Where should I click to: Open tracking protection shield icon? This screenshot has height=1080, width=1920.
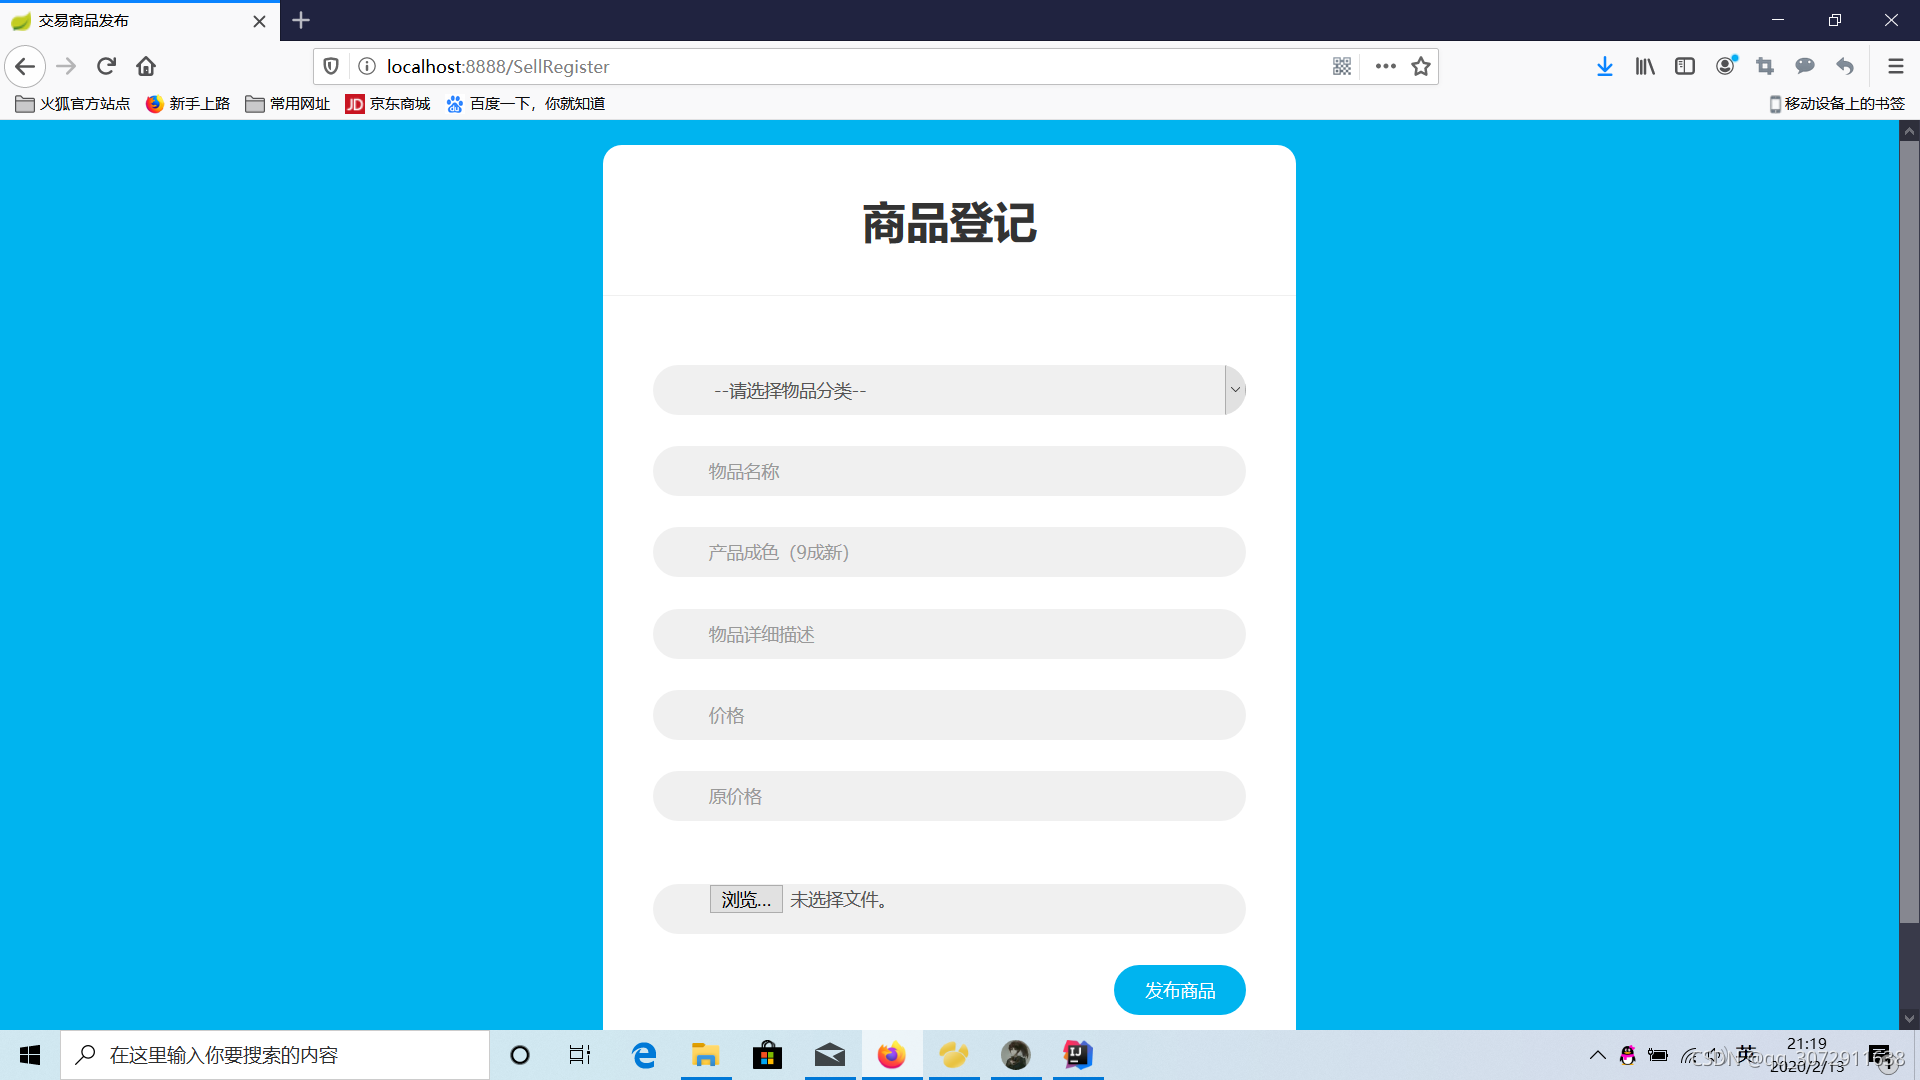click(331, 66)
